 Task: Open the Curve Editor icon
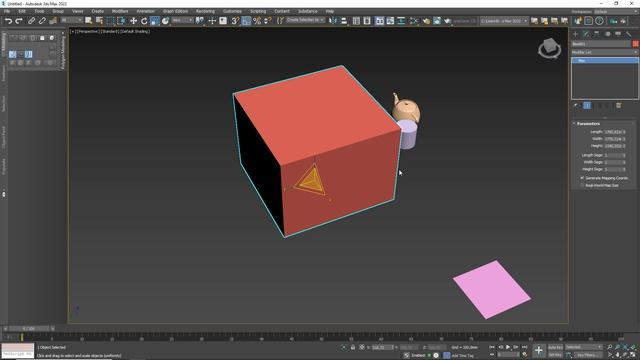pyautogui.click(x=390, y=21)
